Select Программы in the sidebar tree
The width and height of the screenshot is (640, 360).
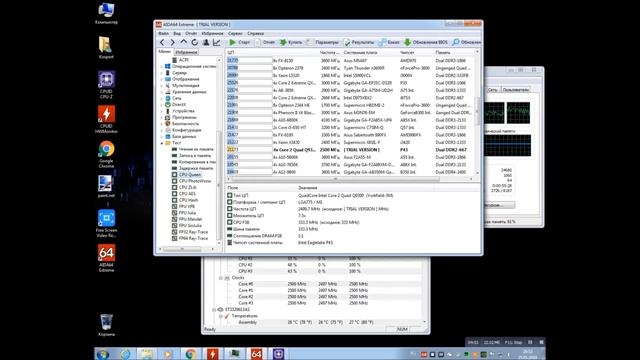tap(184, 117)
